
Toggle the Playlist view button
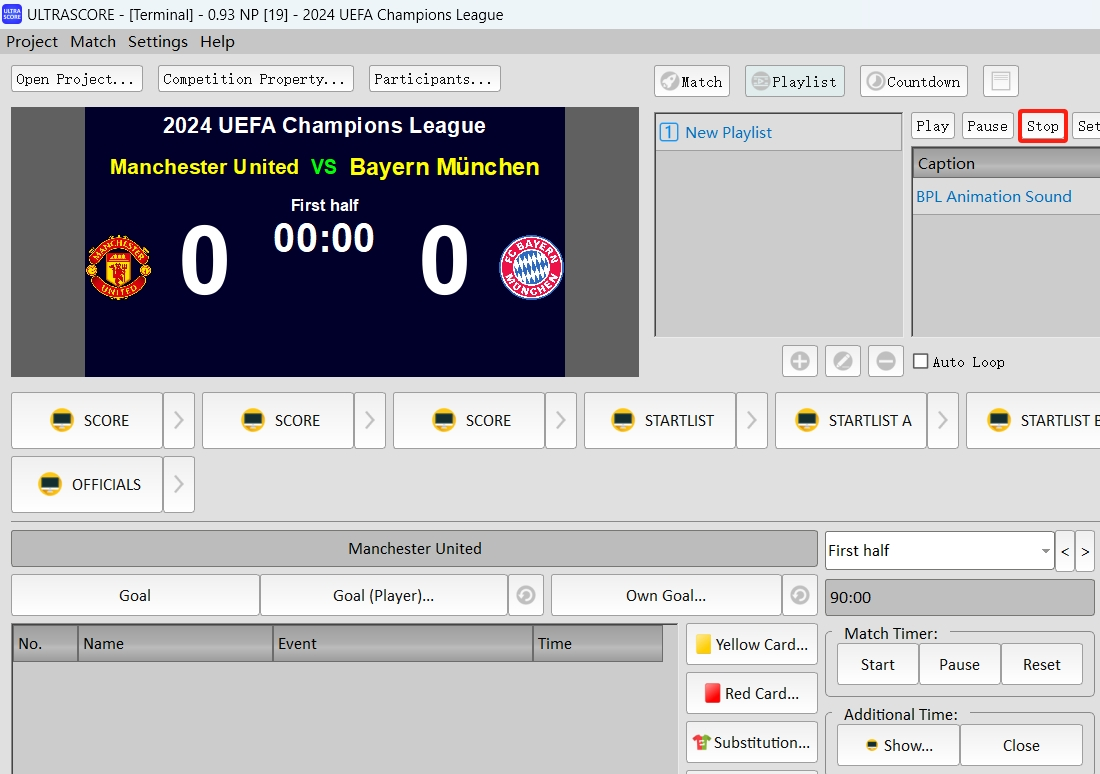(795, 82)
